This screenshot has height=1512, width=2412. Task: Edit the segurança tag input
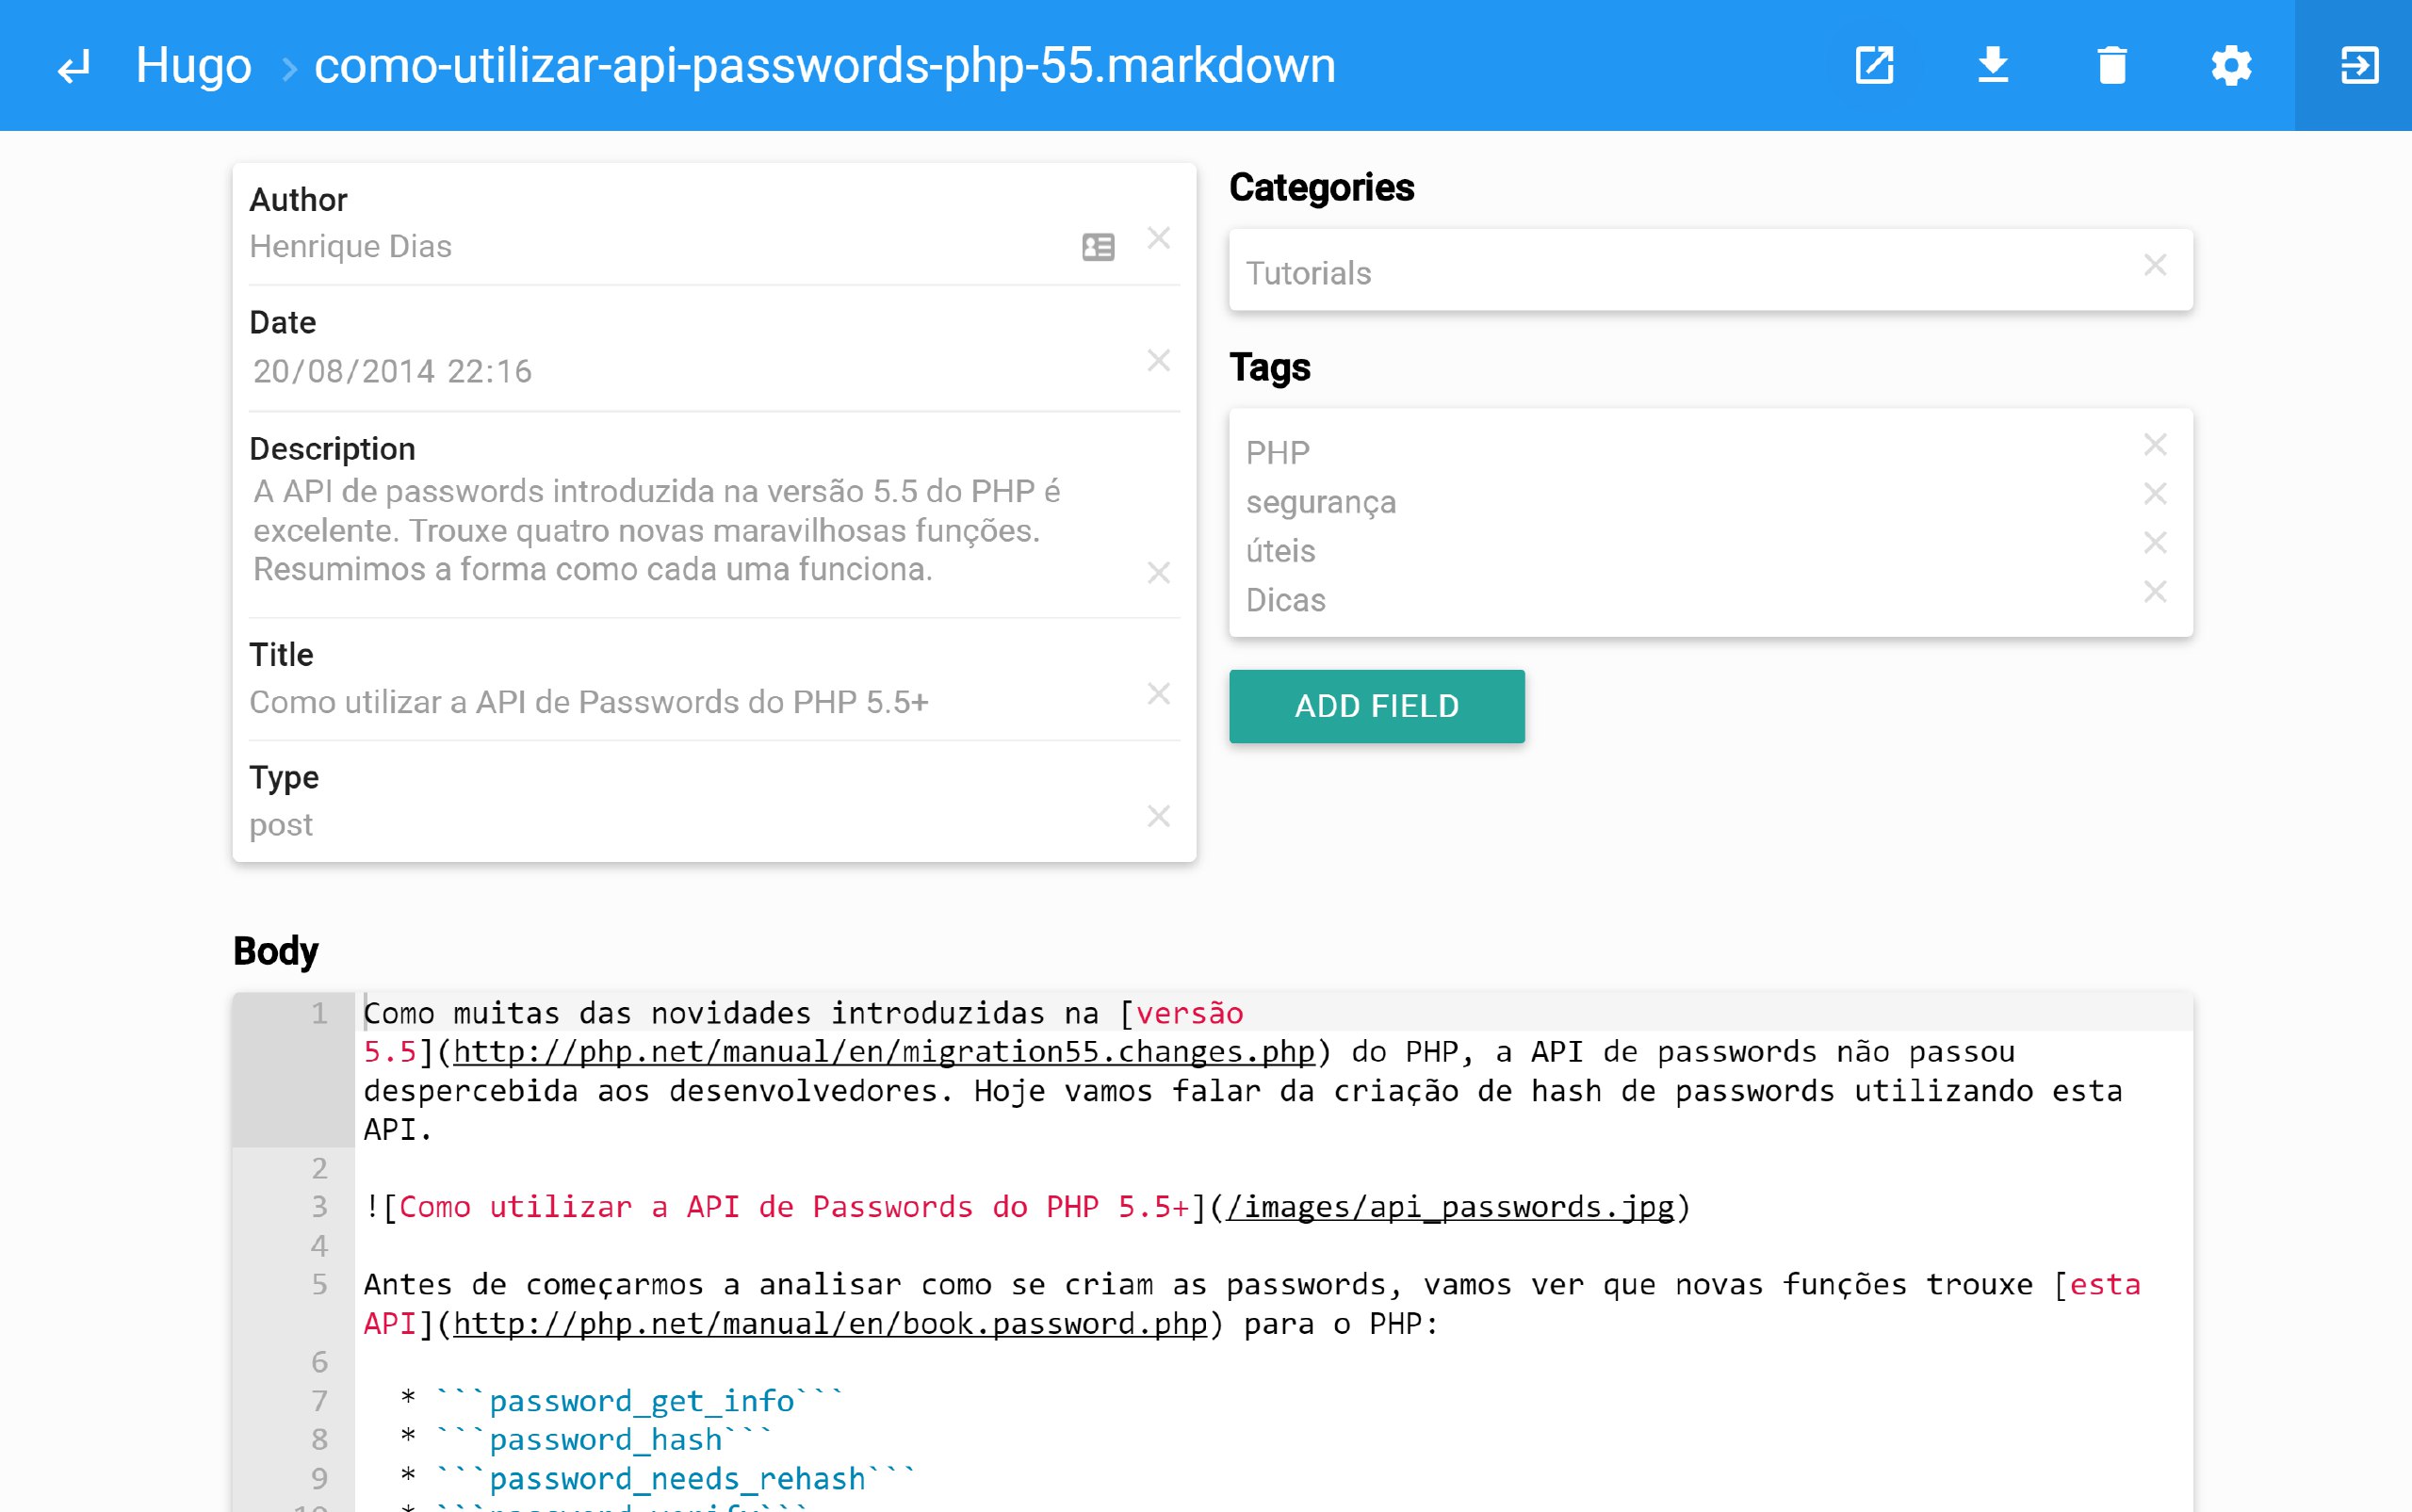1685,502
